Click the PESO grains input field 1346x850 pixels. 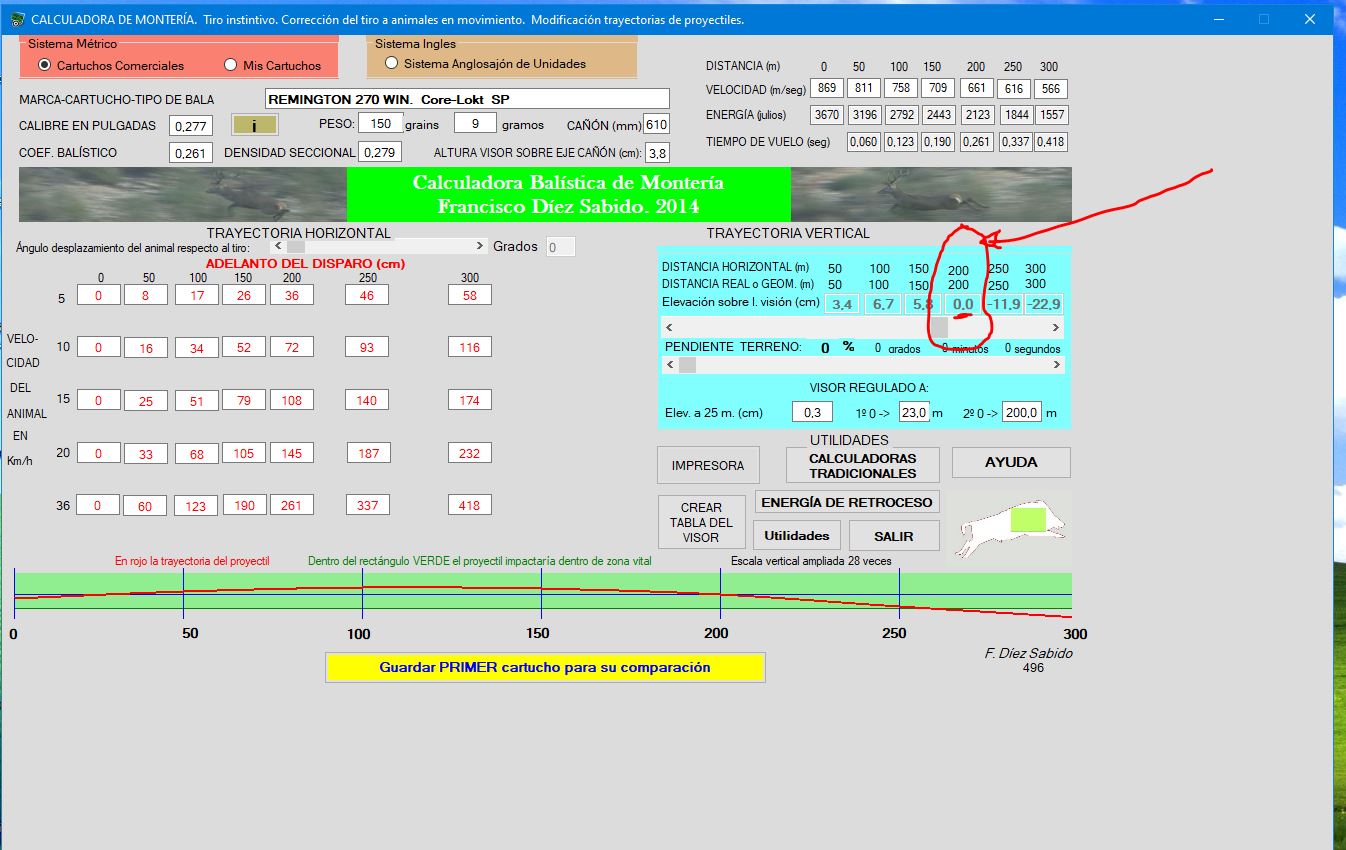[x=380, y=123]
